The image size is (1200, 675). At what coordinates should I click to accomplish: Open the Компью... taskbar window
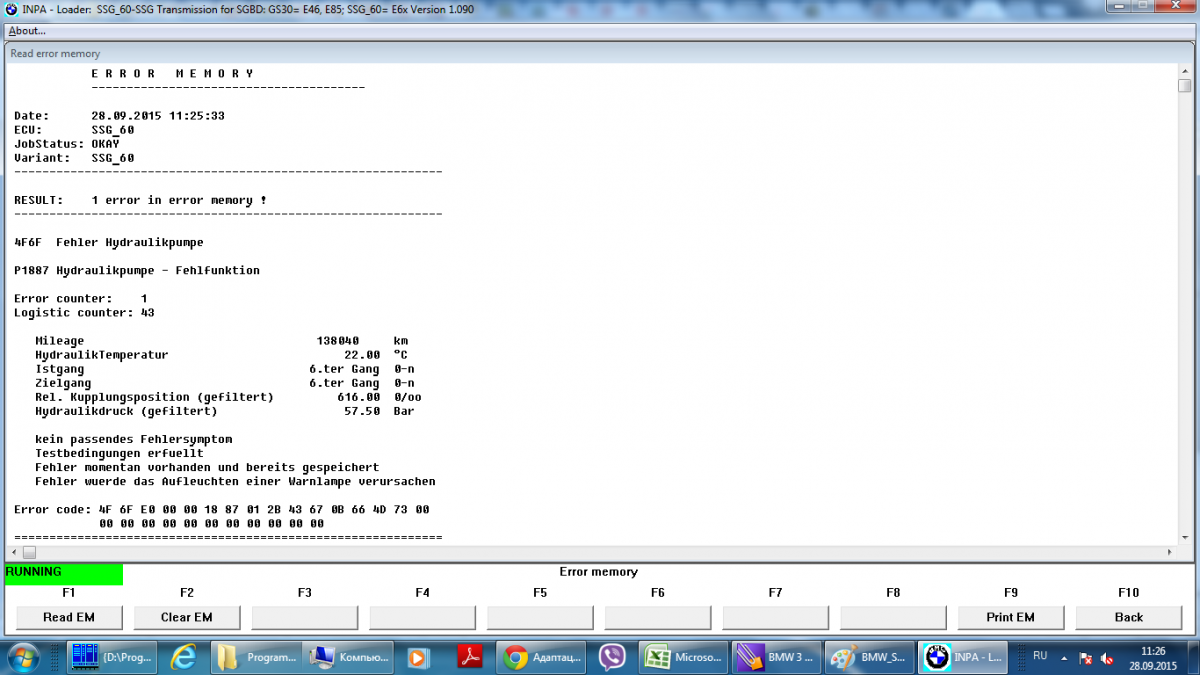[x=349, y=657]
